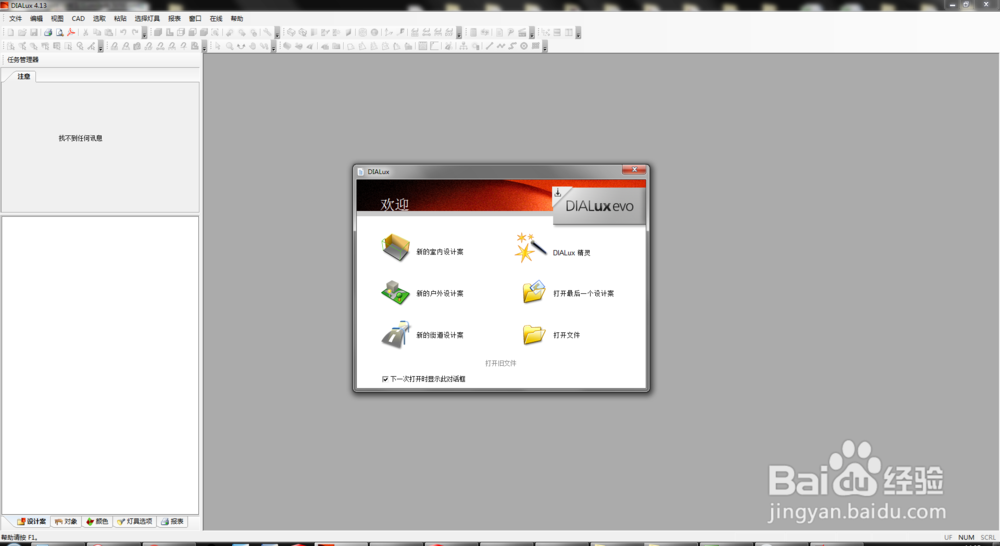Click 新的街道设计案 link

[440, 335]
